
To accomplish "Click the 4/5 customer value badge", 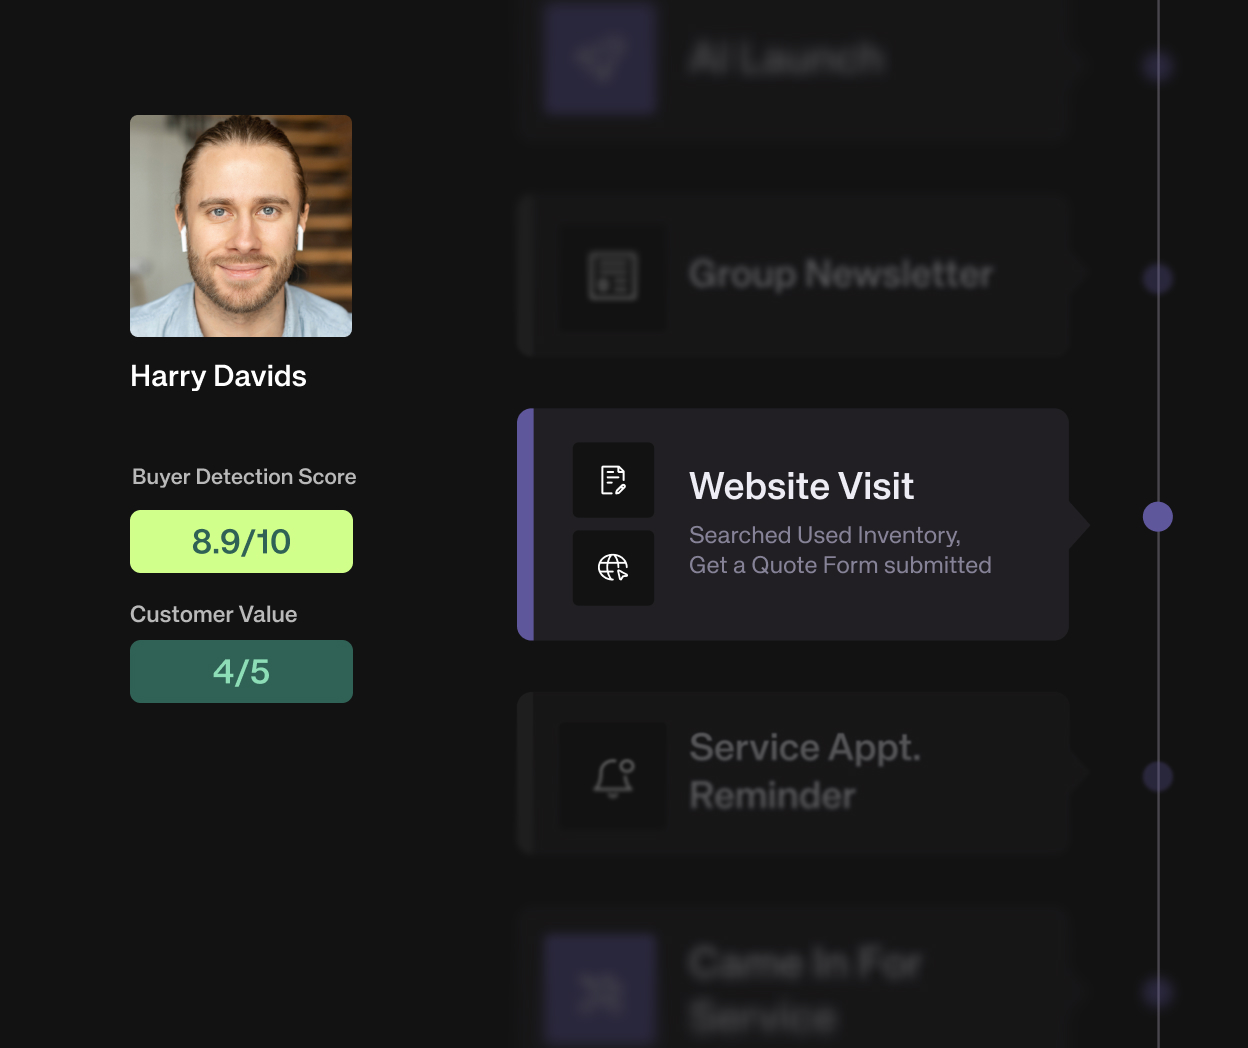I will (241, 672).
